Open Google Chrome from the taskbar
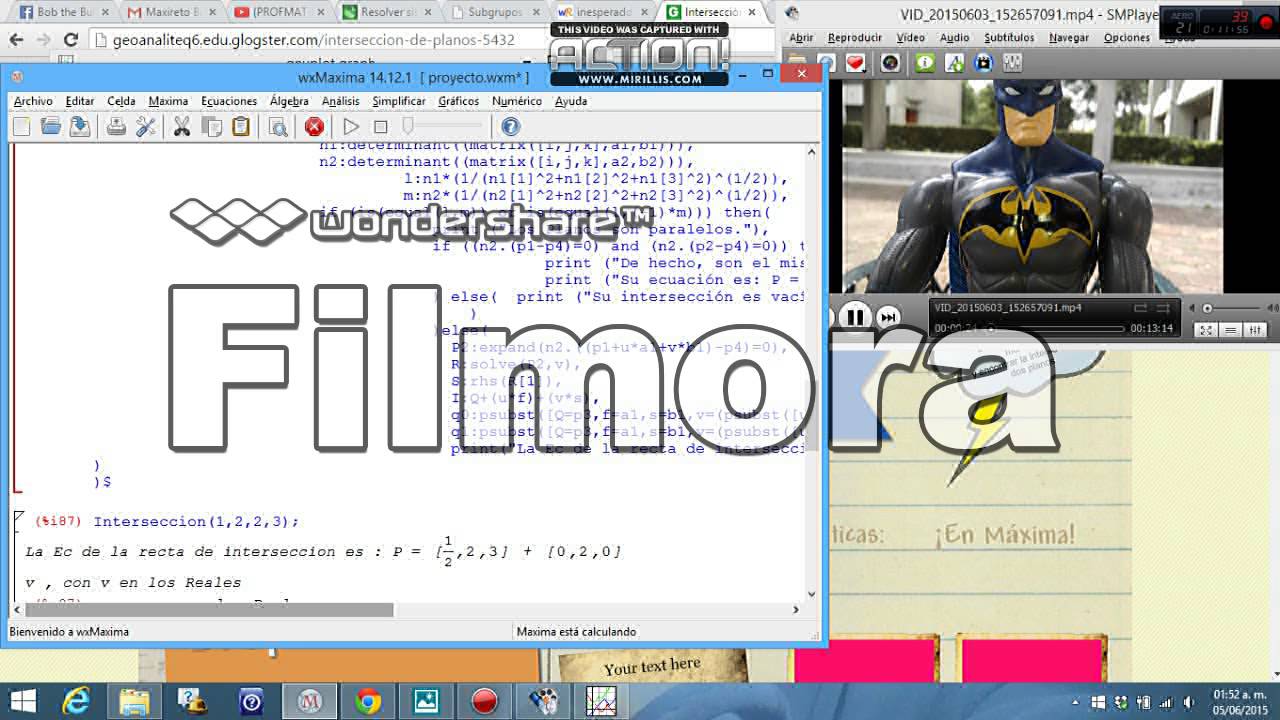The image size is (1280, 720). click(368, 701)
